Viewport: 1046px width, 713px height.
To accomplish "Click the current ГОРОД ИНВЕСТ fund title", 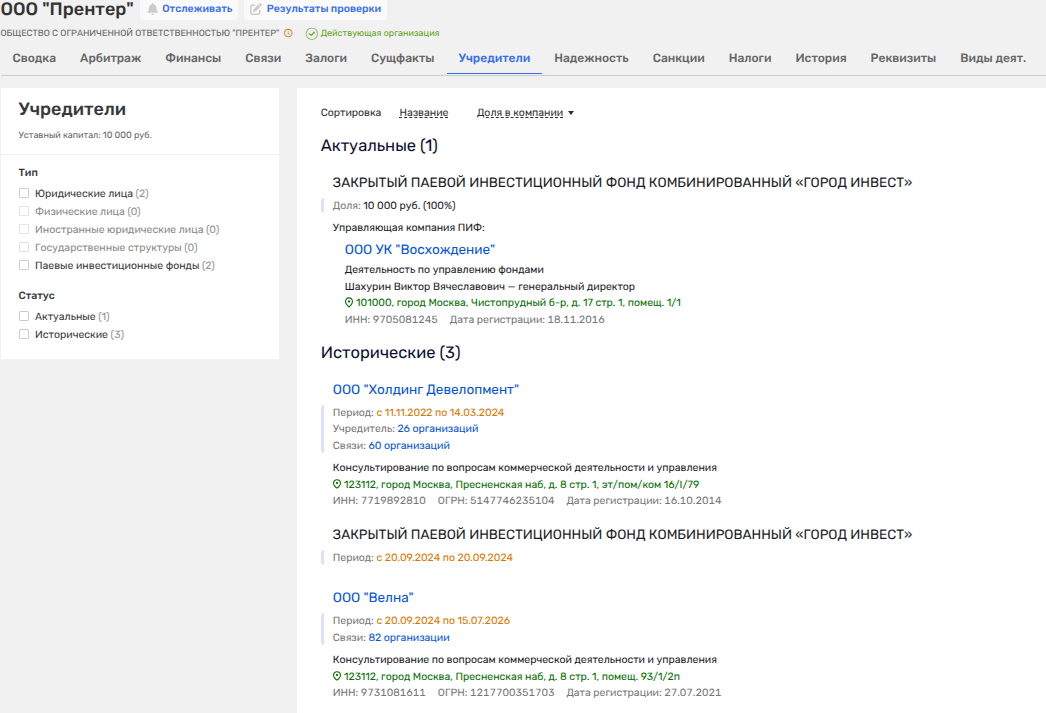I will click(622, 182).
